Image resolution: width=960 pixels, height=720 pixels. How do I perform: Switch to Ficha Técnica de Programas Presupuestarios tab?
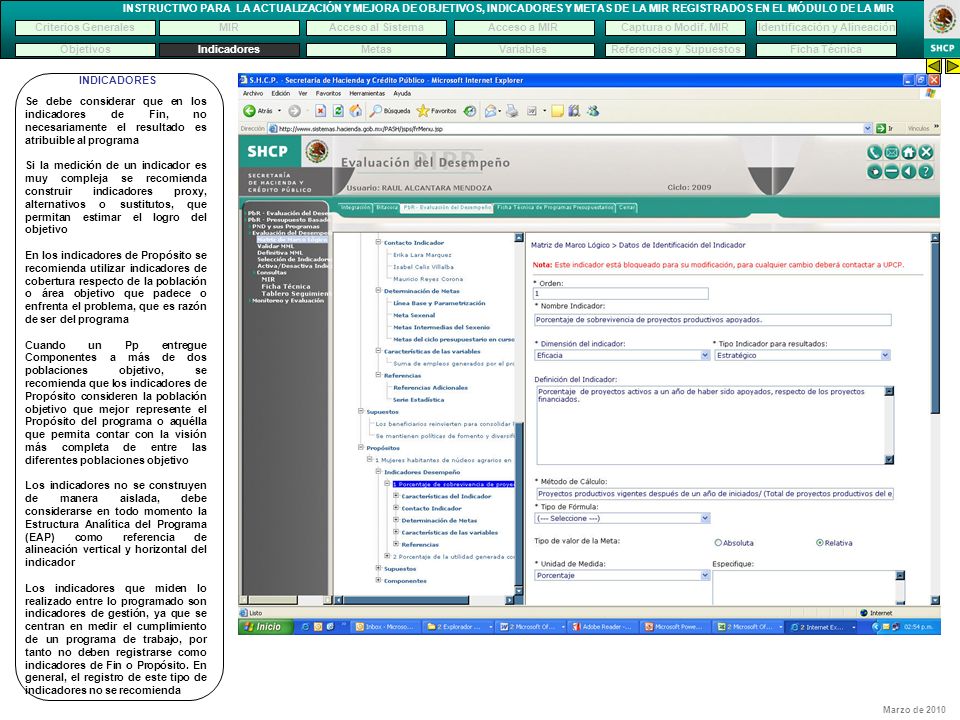point(555,208)
